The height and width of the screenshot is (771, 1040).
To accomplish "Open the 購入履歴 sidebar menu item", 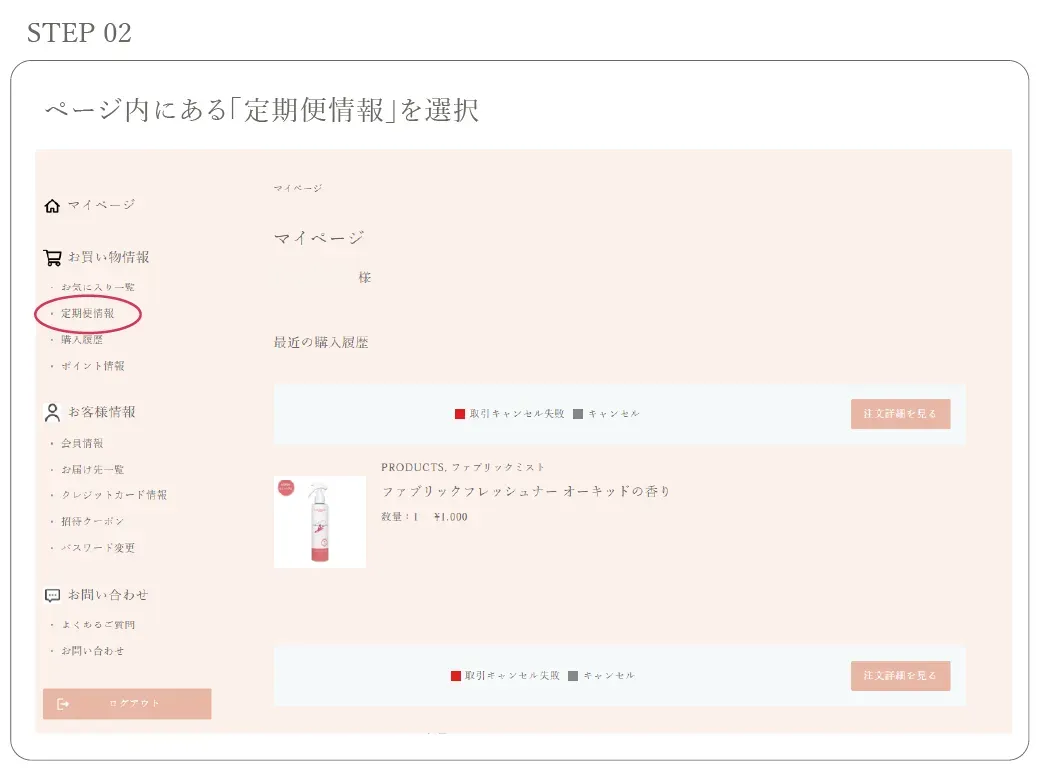I will (83, 339).
